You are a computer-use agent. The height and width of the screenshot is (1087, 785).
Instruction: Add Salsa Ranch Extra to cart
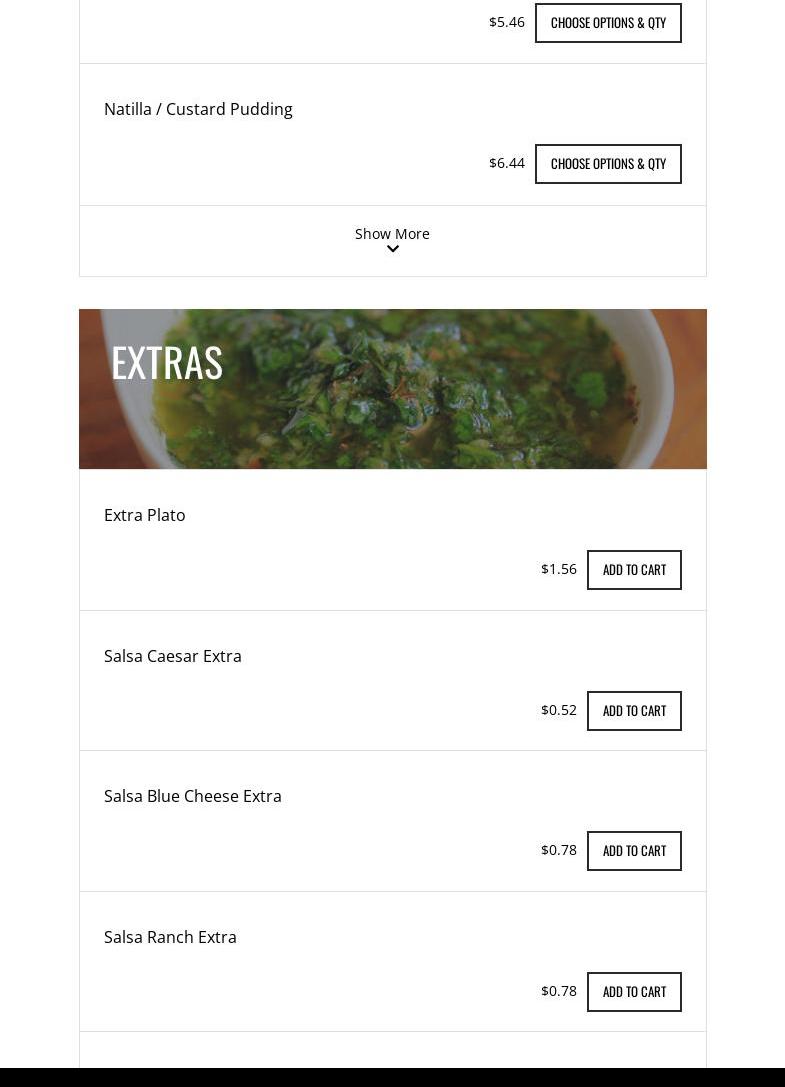[x=634, y=992]
